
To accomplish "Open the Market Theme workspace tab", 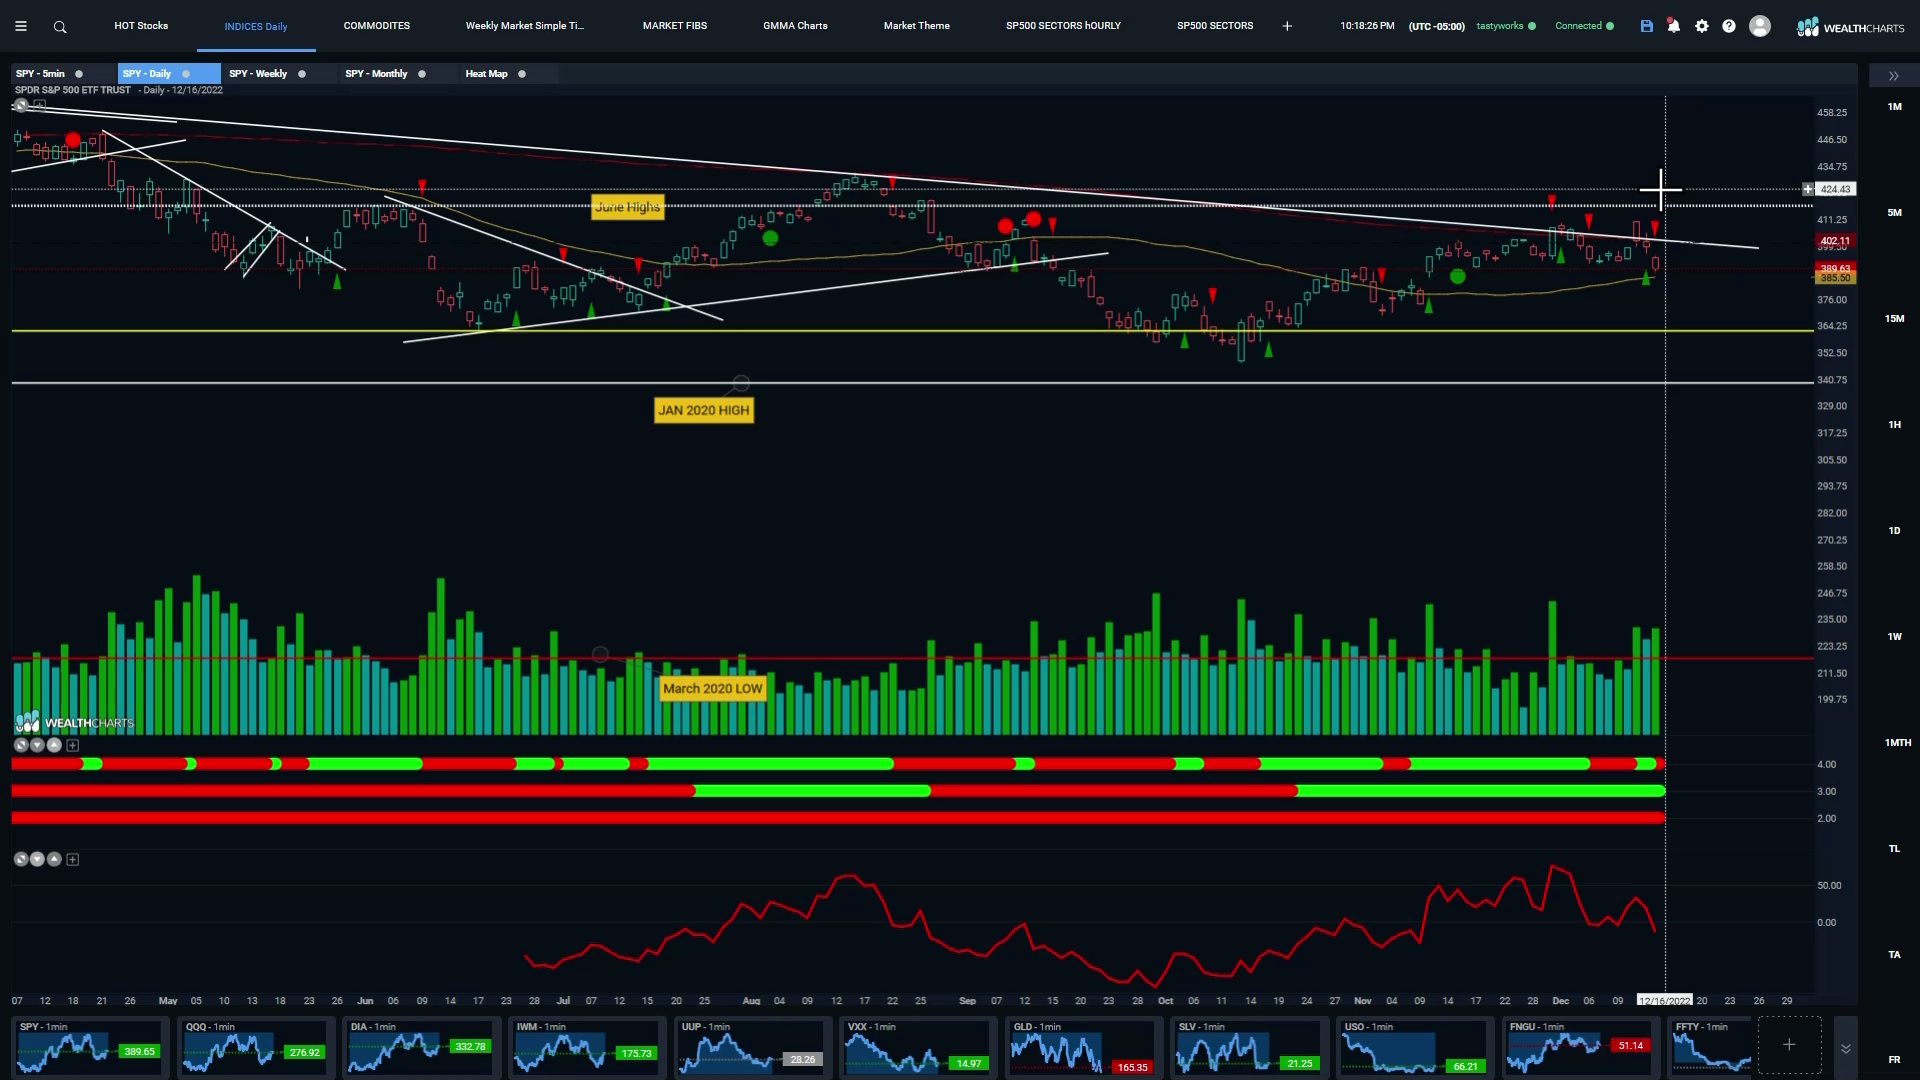I will [917, 26].
